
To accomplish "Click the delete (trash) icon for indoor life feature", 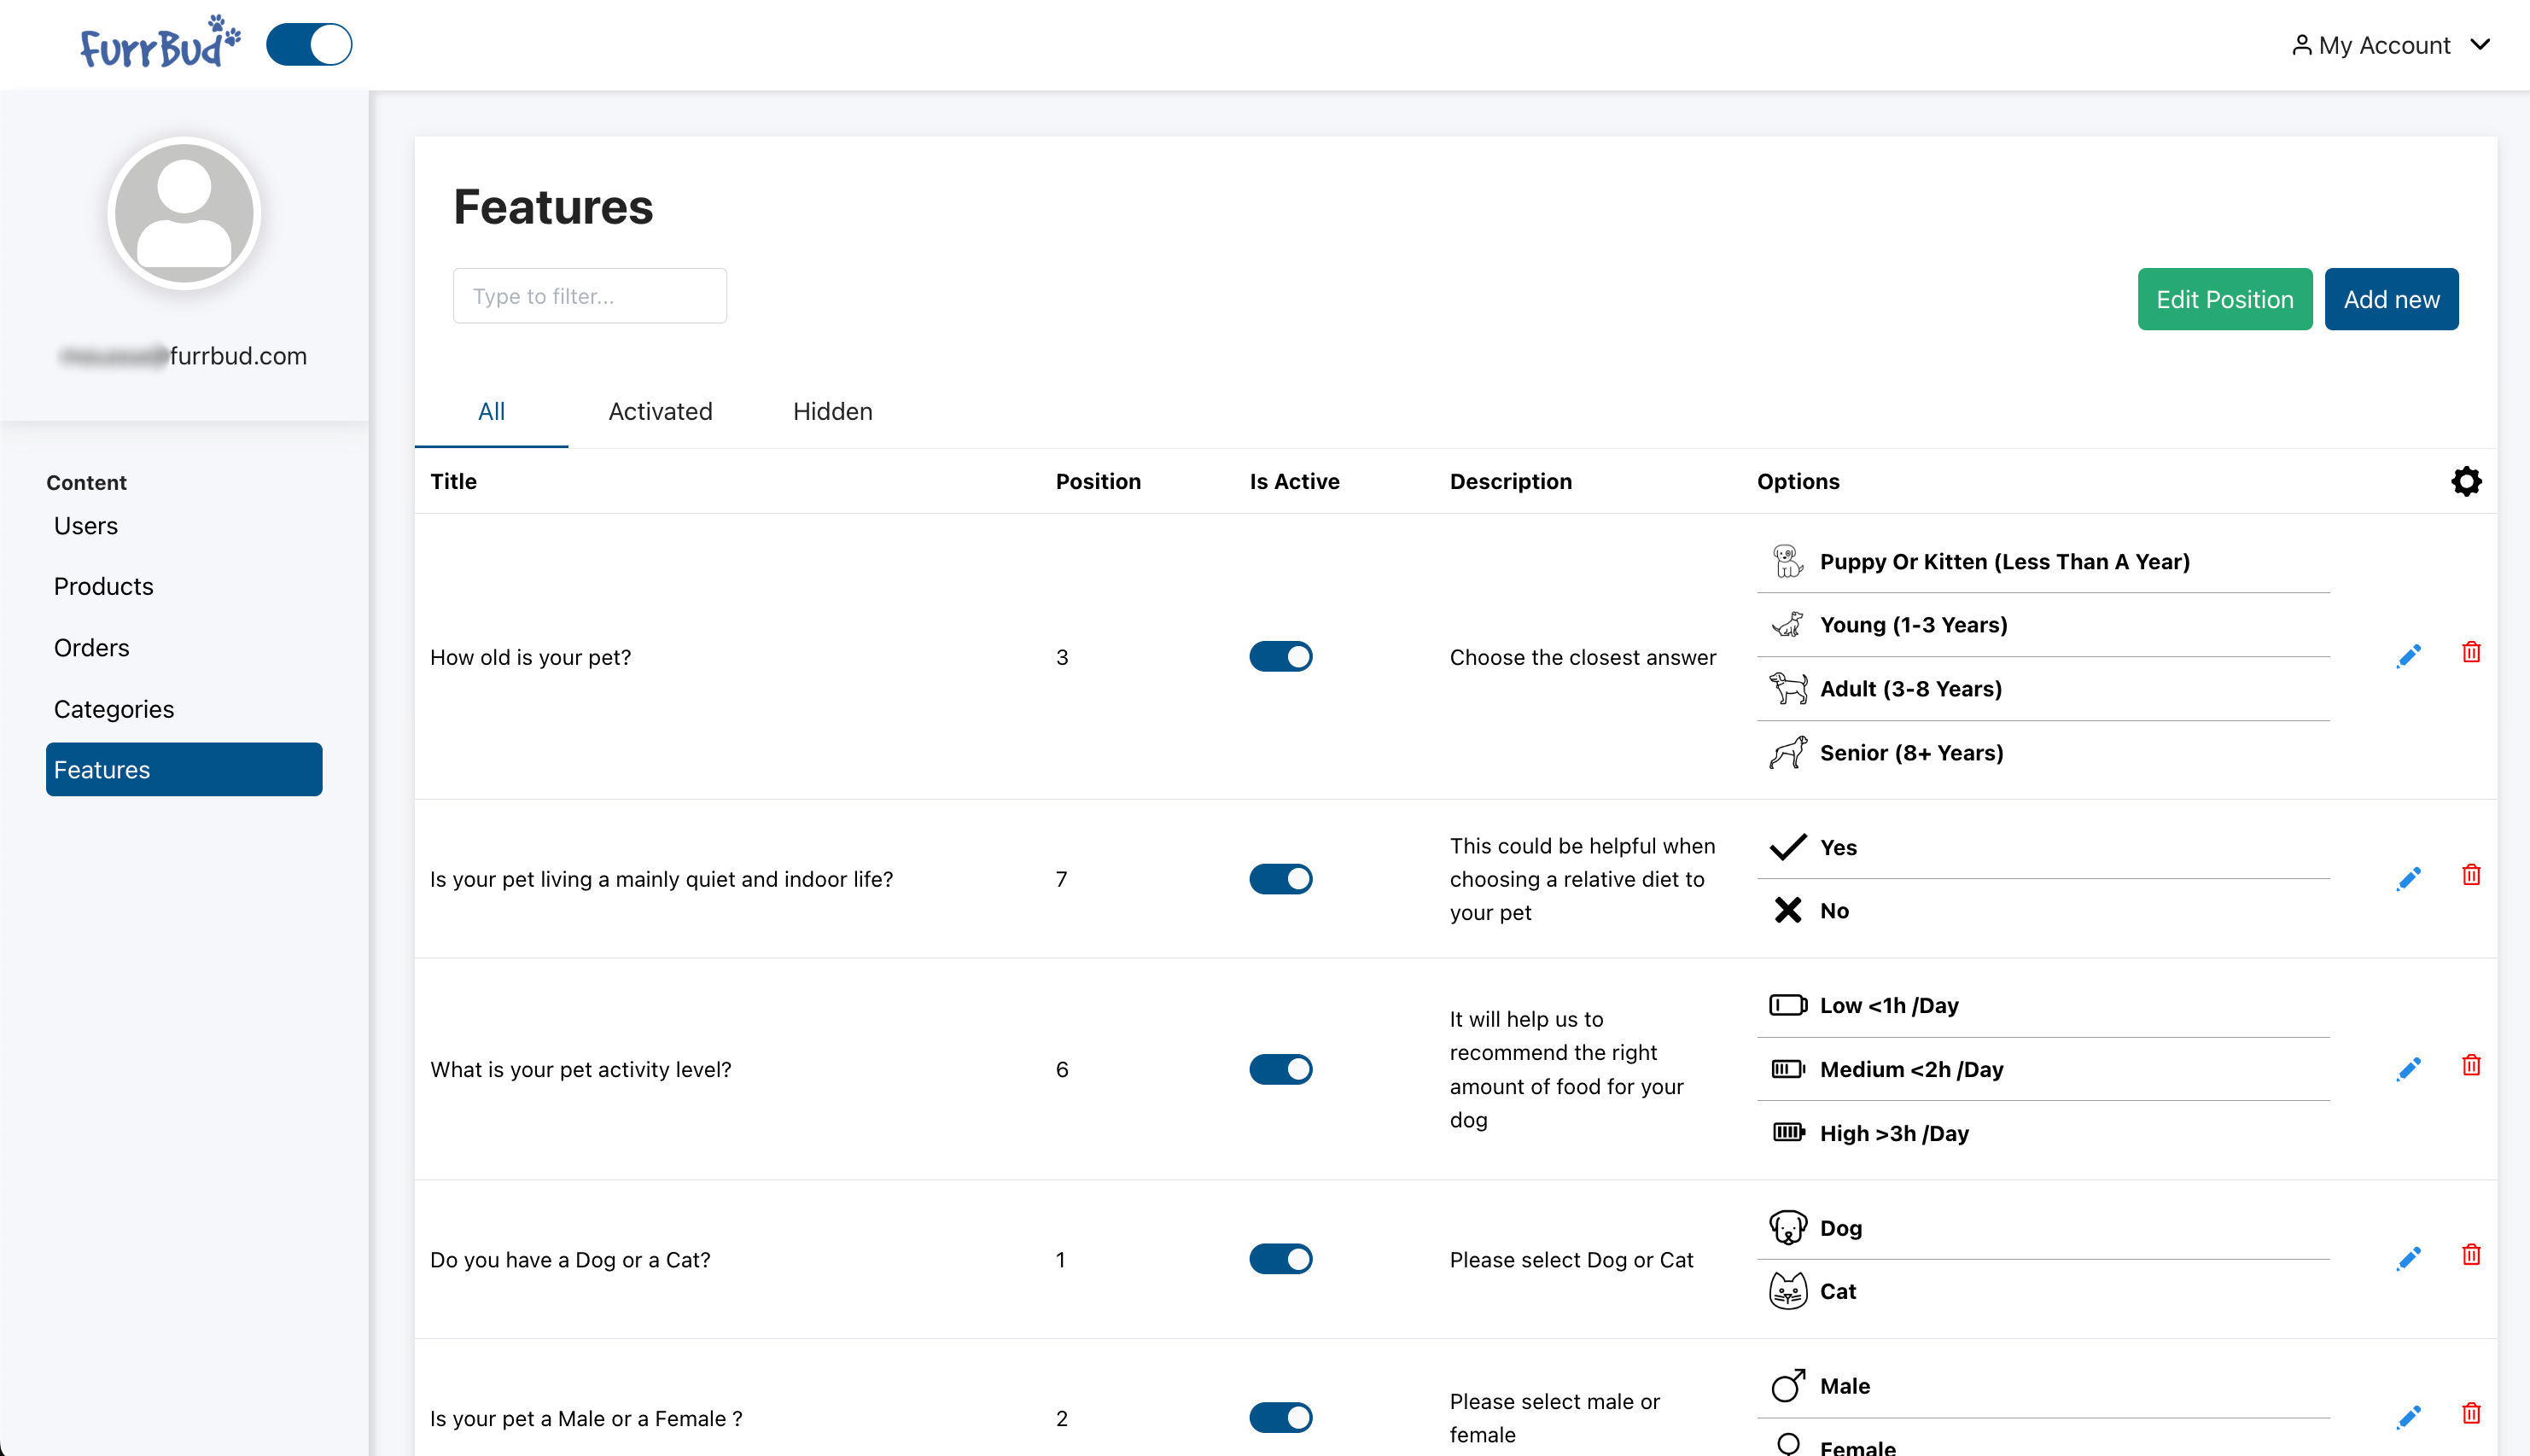I will (2471, 876).
